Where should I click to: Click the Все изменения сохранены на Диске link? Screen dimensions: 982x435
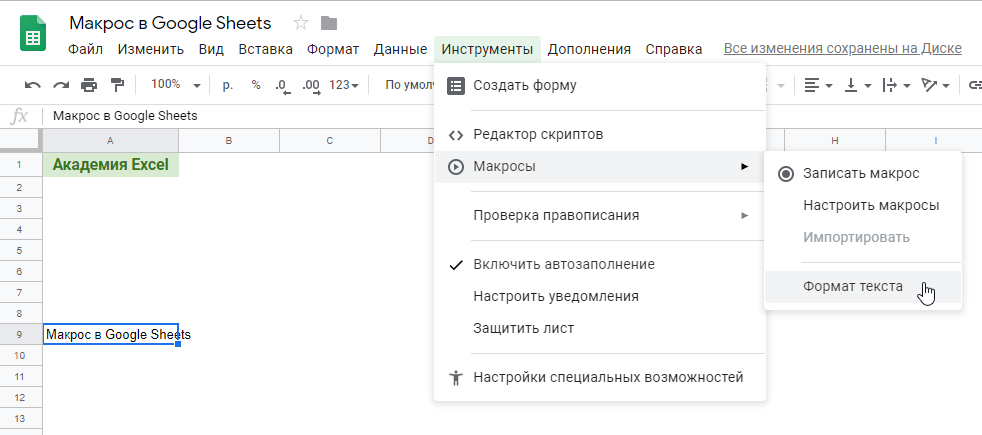tap(842, 48)
